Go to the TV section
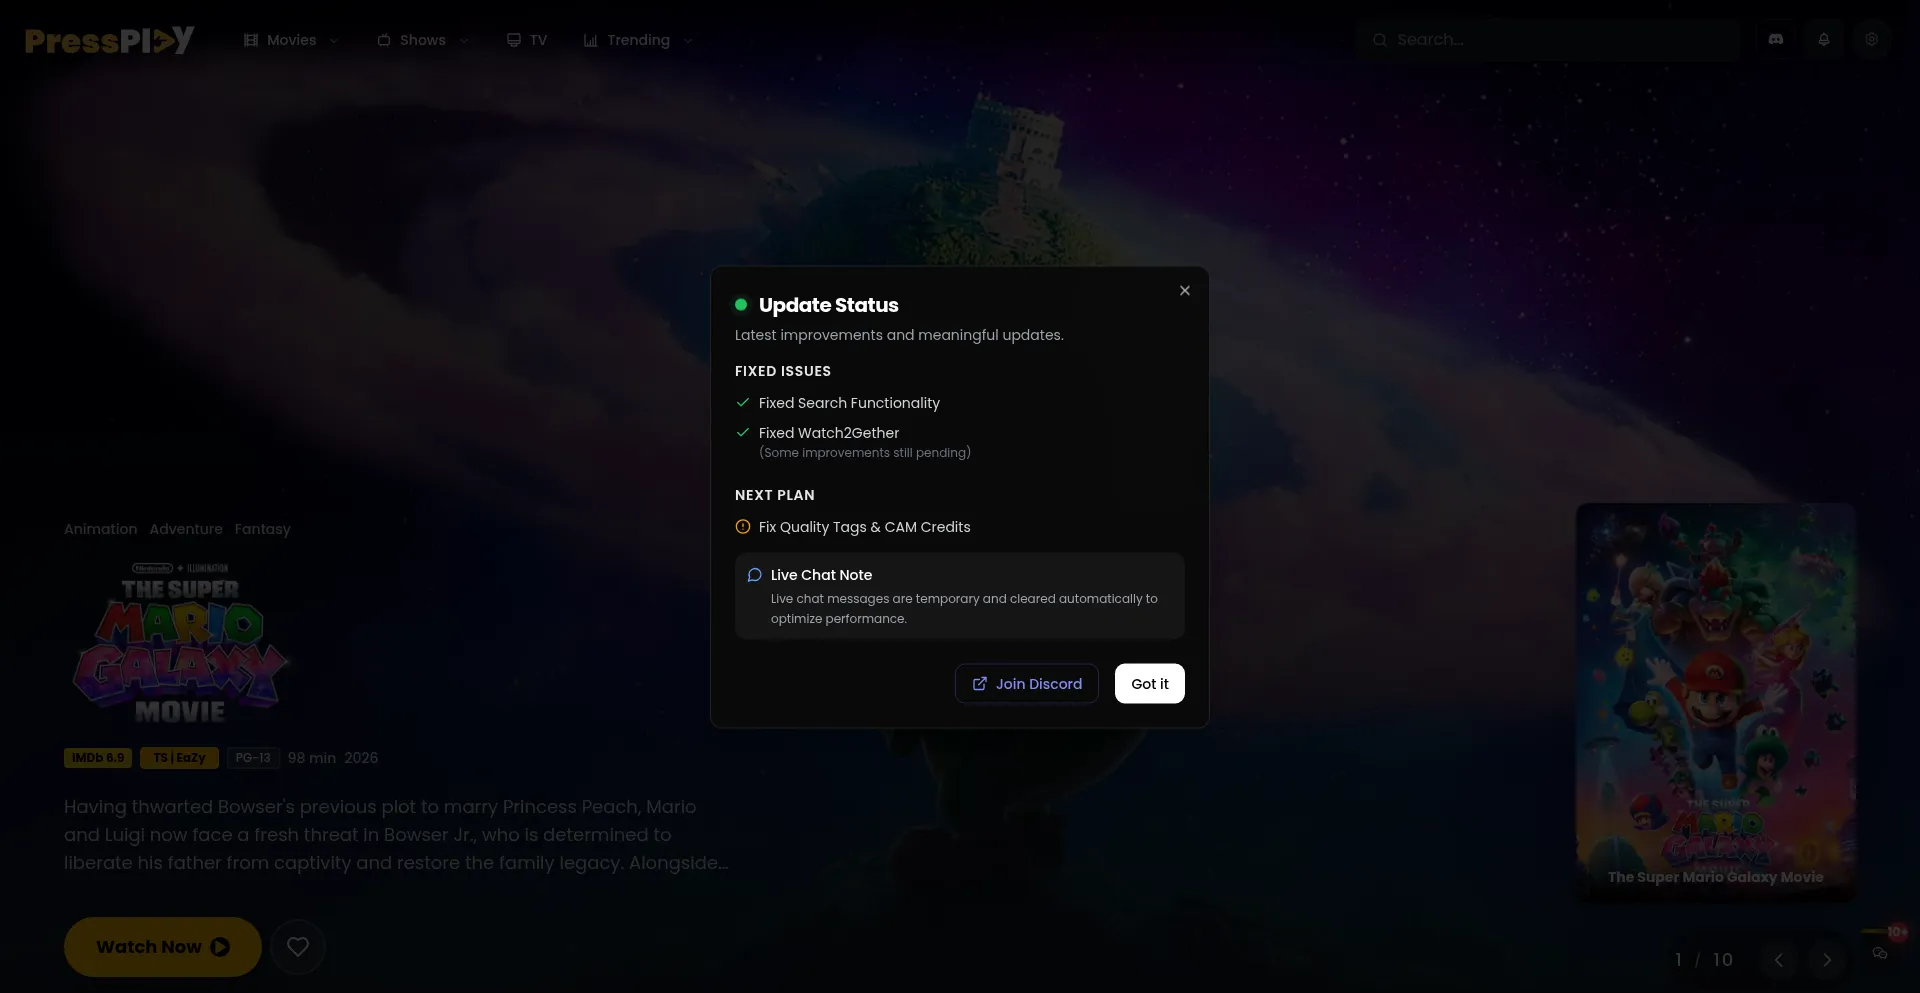Screen dimensions: 1920x993 pyautogui.click(x=527, y=40)
